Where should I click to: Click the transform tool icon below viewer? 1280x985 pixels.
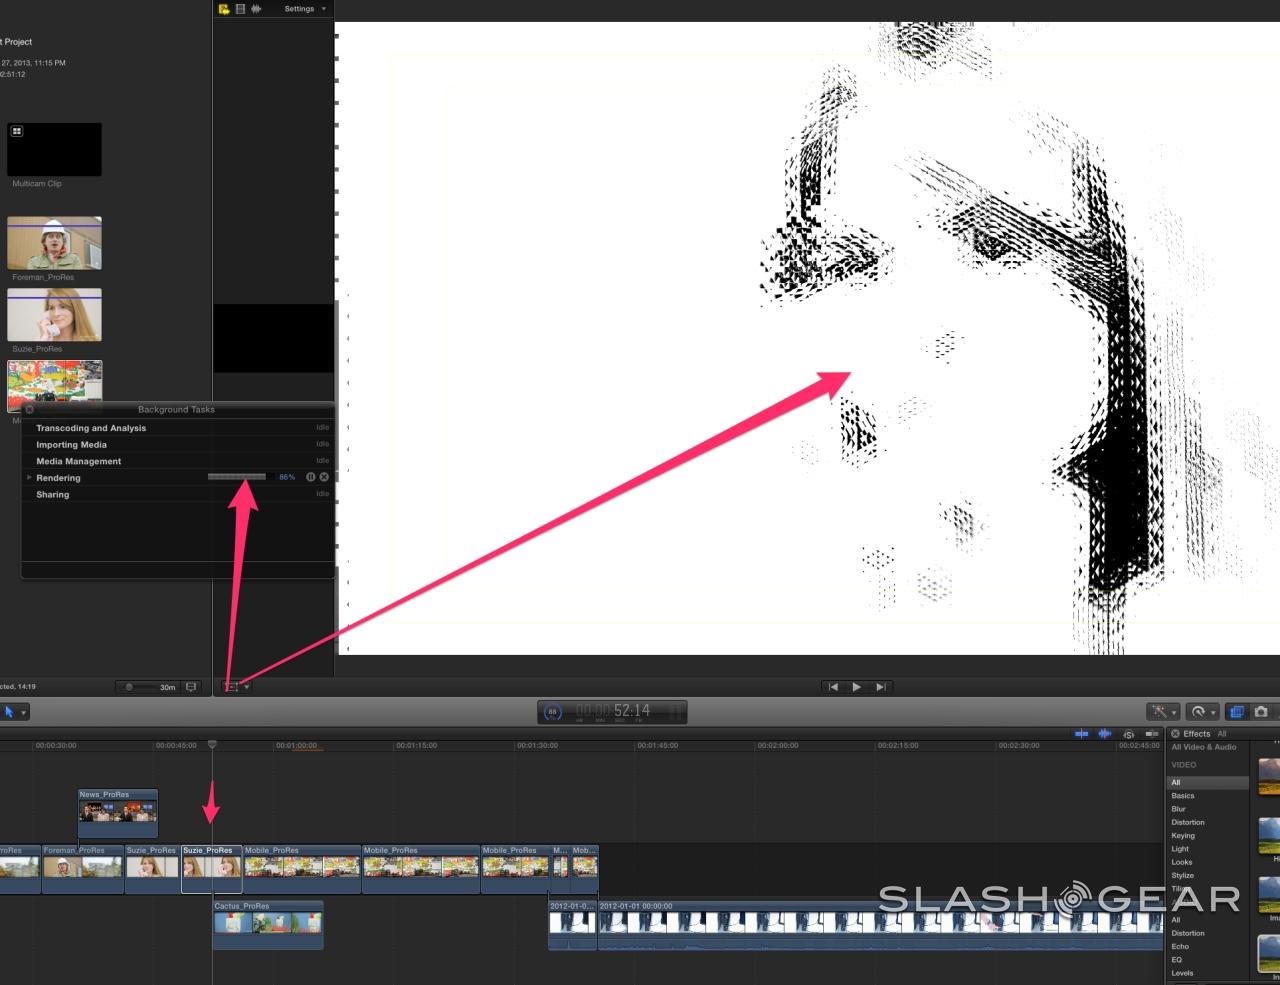(x=231, y=687)
